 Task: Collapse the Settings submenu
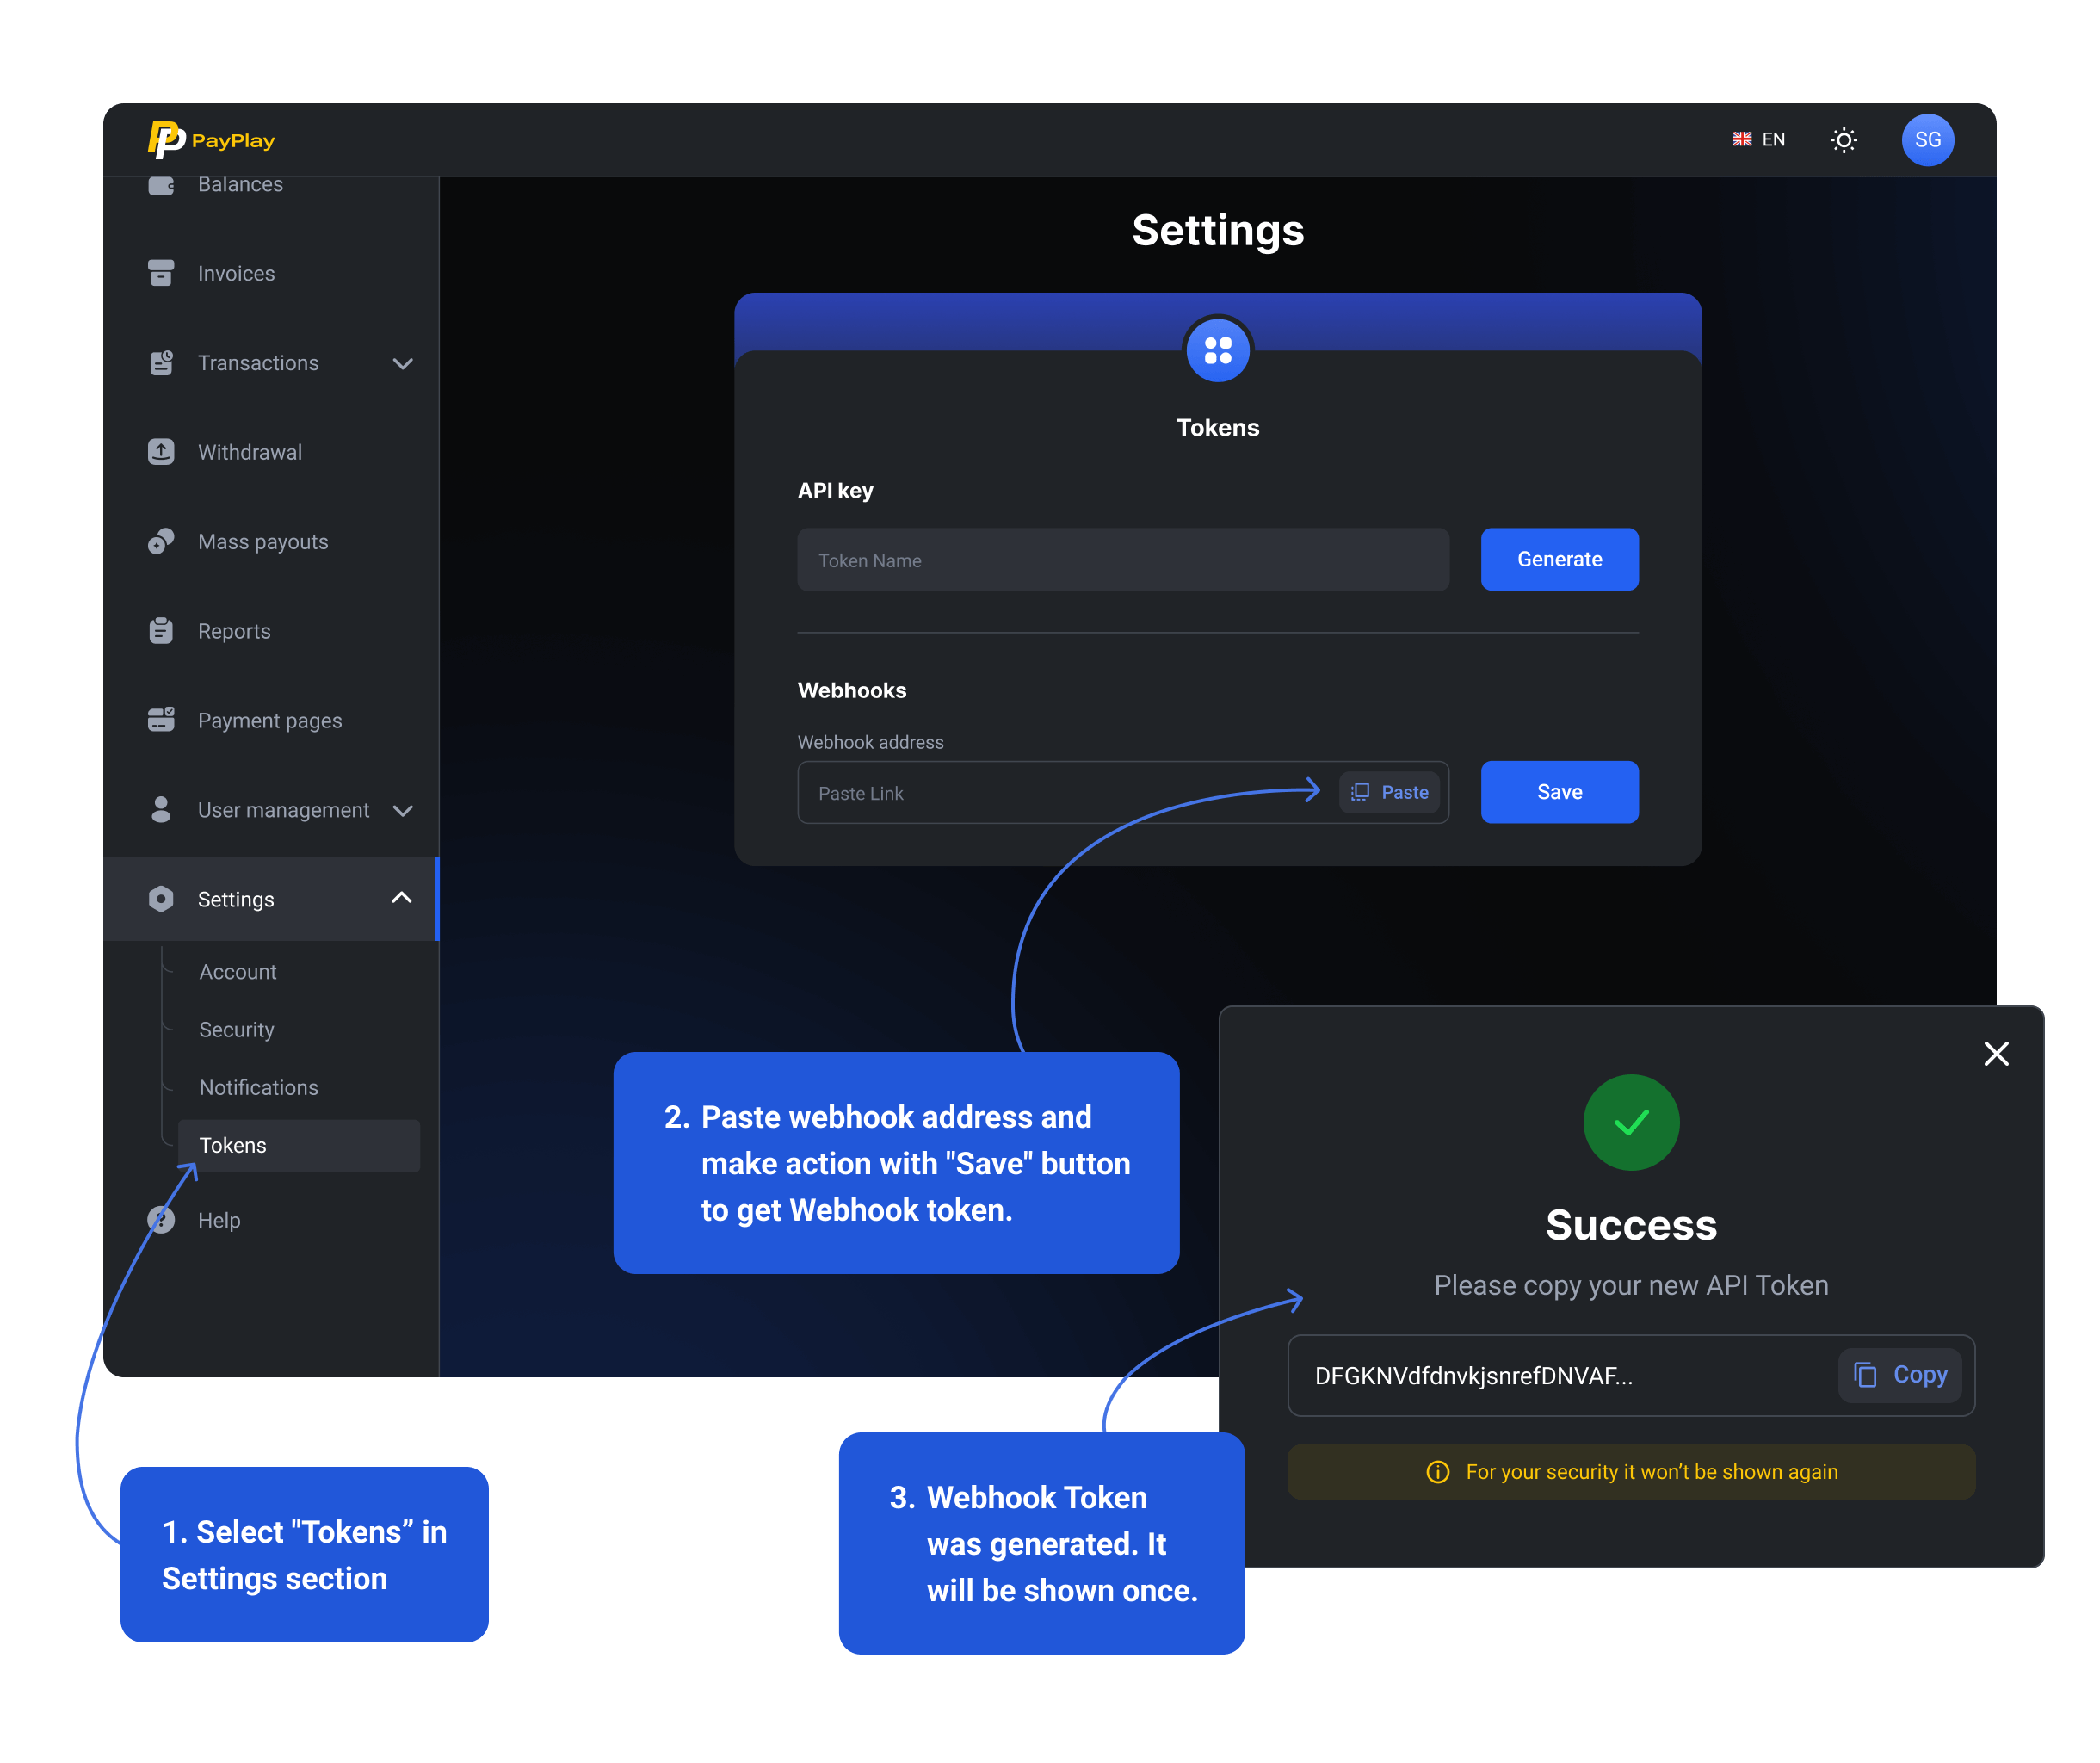(x=403, y=898)
